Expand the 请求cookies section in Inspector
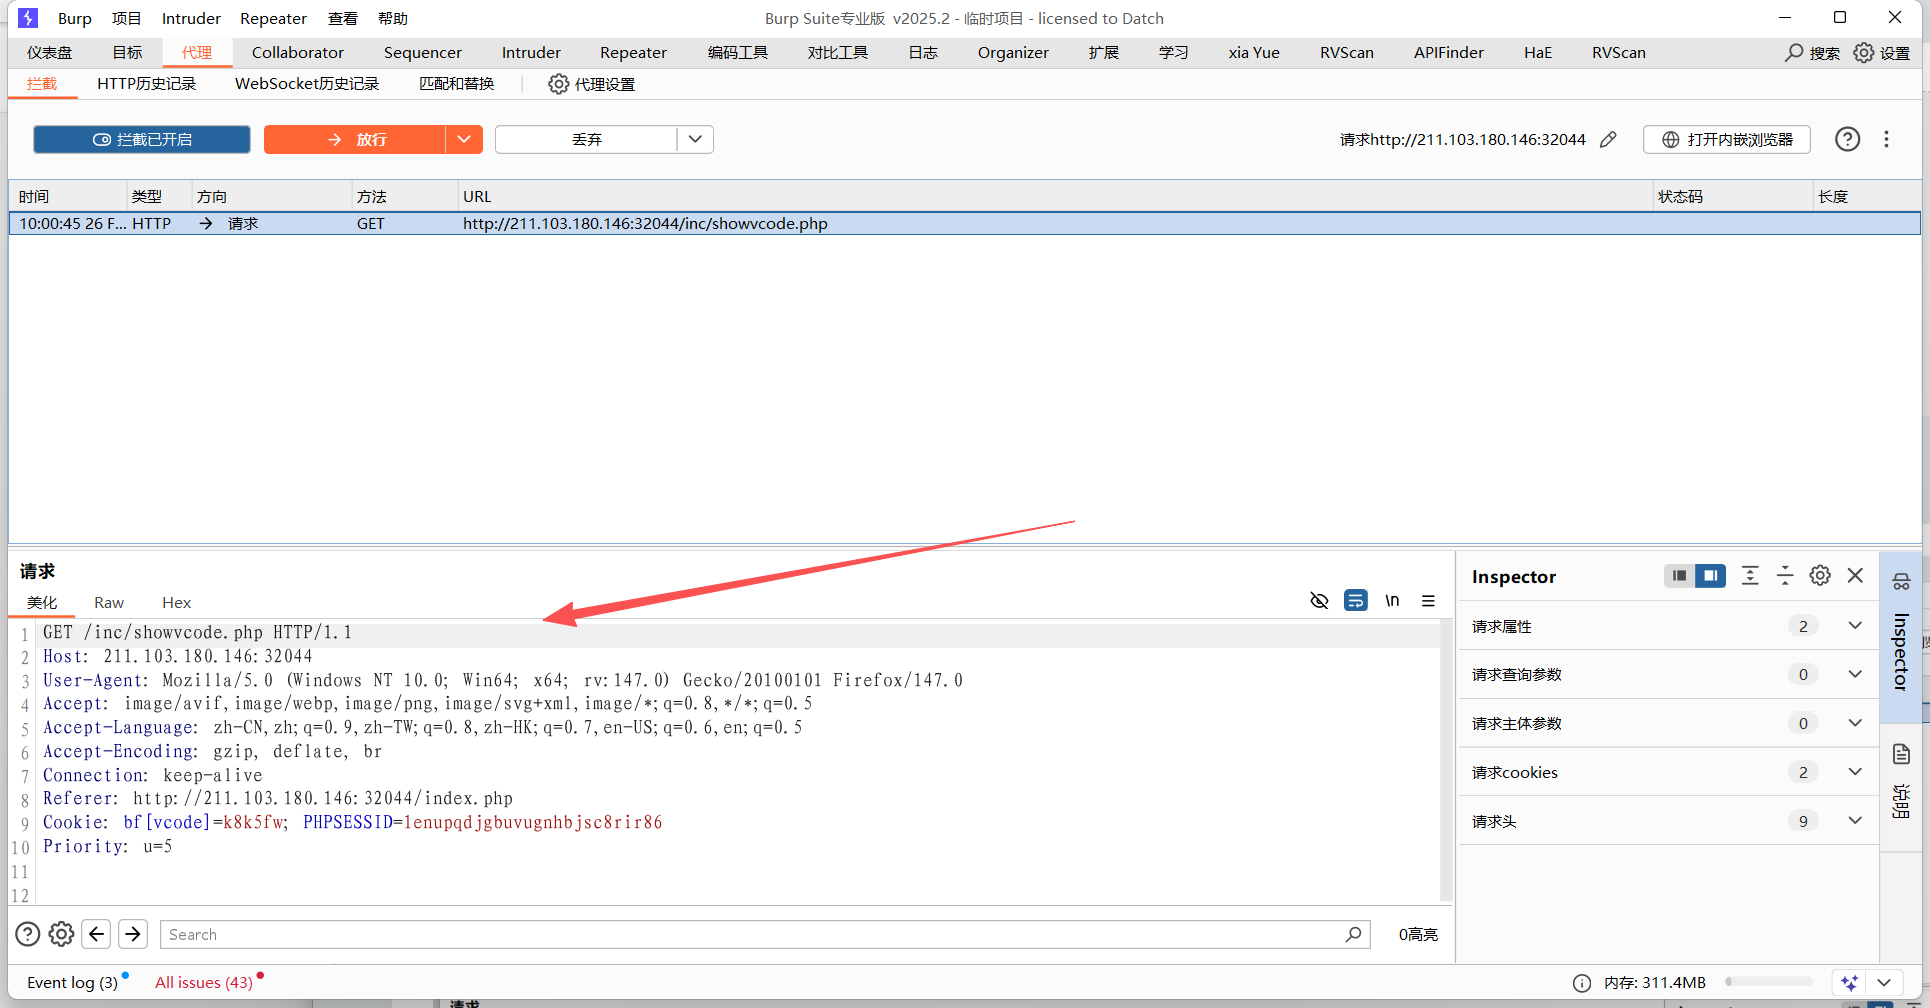1930x1008 pixels. 1855,772
